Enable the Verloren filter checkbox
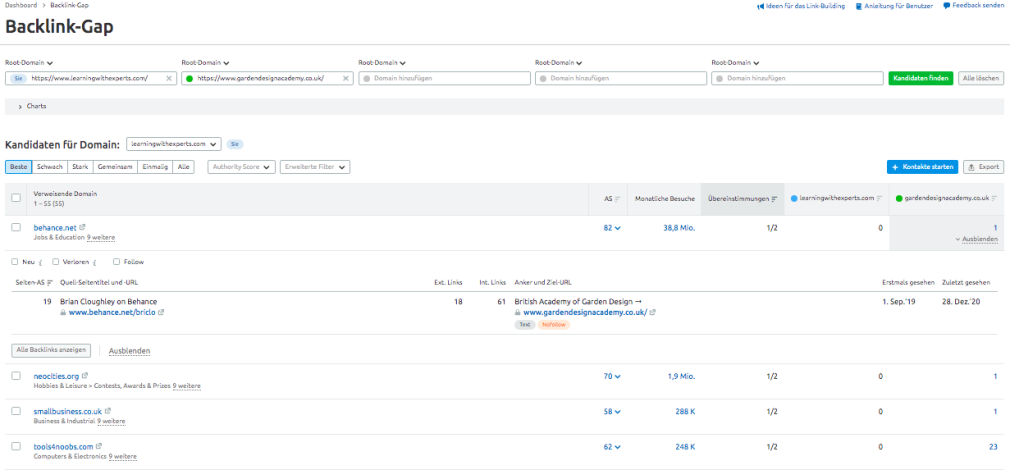The width and height of the screenshot is (1010, 470). click(56, 262)
